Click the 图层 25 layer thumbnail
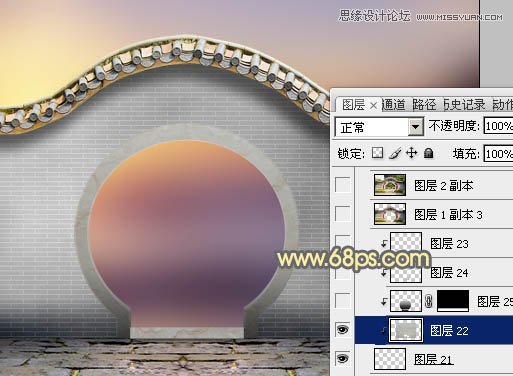 406,301
